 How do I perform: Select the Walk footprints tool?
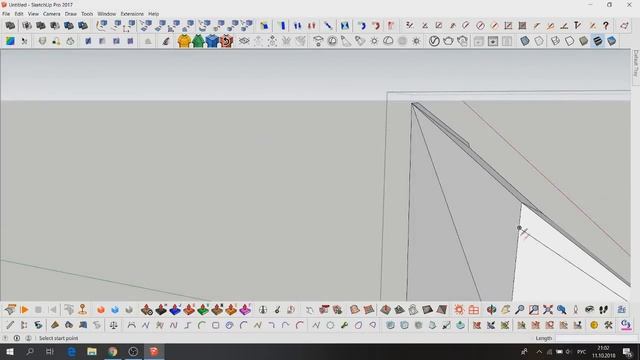[604, 310]
